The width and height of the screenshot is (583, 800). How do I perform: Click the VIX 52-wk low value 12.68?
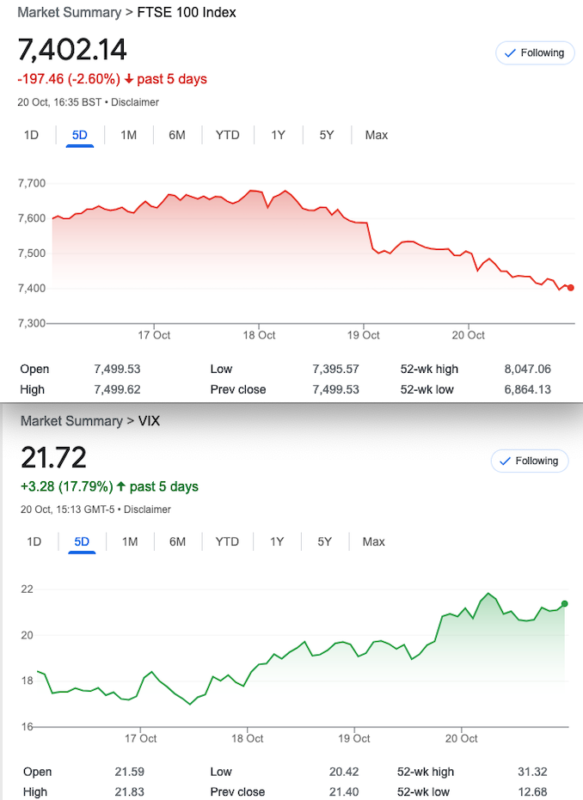click(533, 792)
